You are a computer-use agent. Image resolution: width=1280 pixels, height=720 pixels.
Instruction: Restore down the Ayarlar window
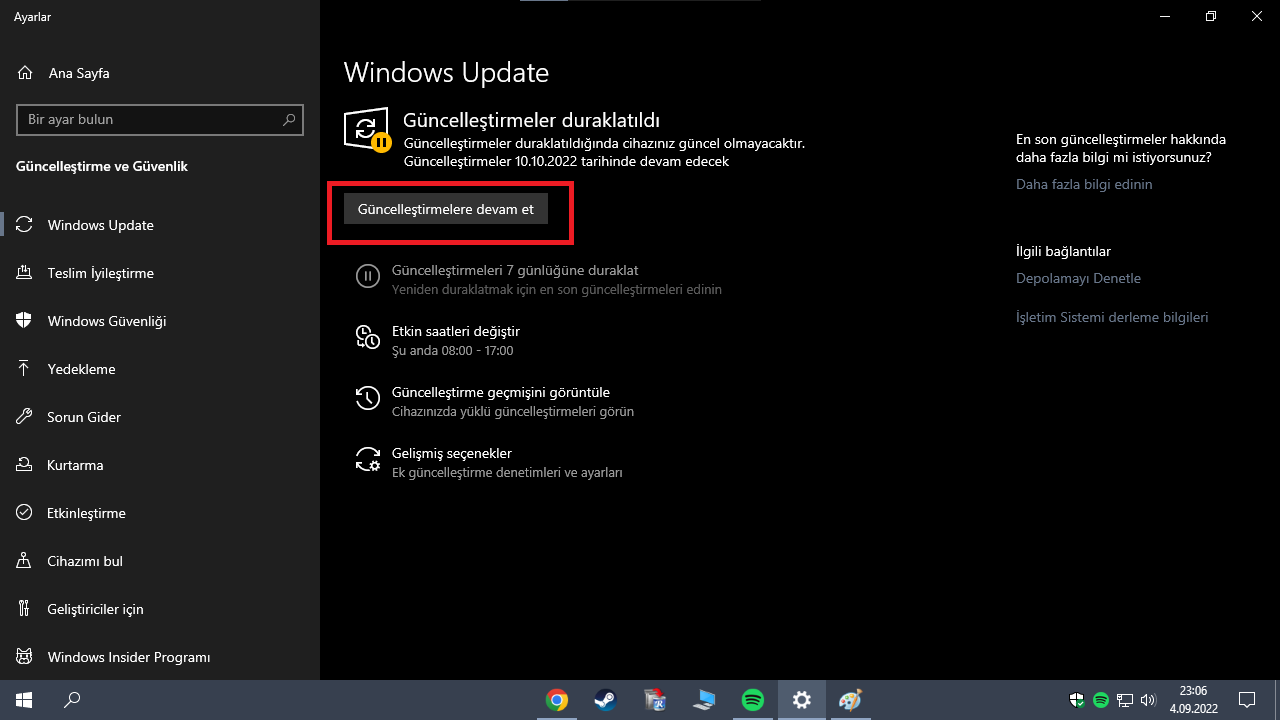[1211, 16]
